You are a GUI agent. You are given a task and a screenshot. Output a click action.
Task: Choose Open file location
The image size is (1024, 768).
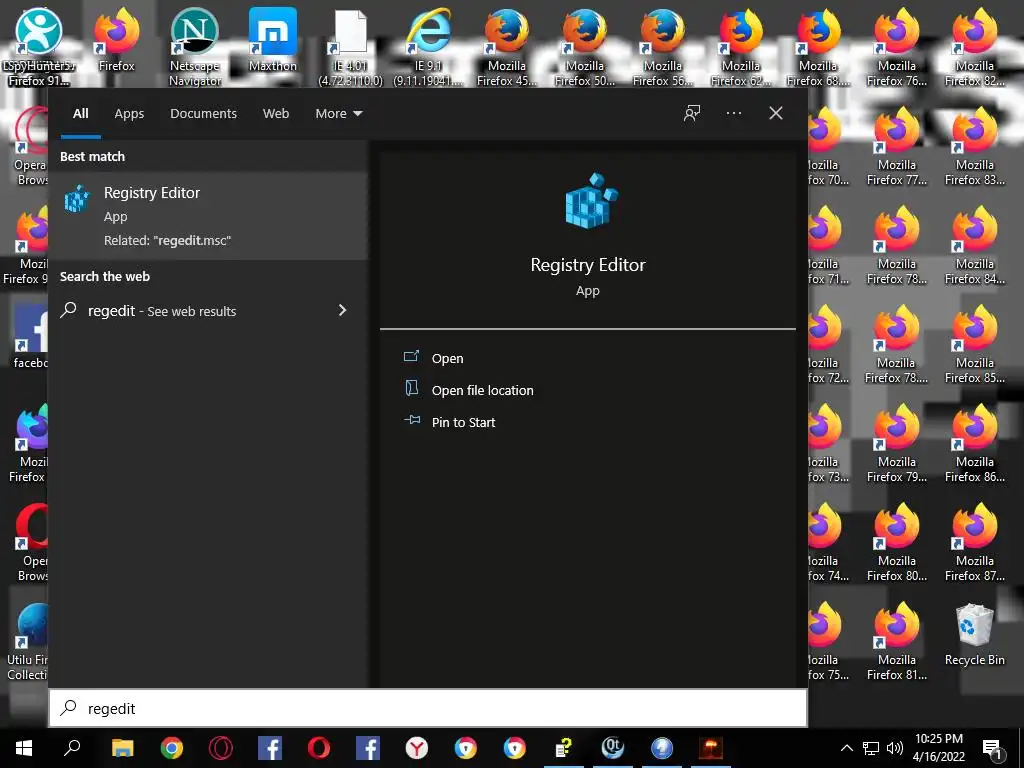pos(482,391)
